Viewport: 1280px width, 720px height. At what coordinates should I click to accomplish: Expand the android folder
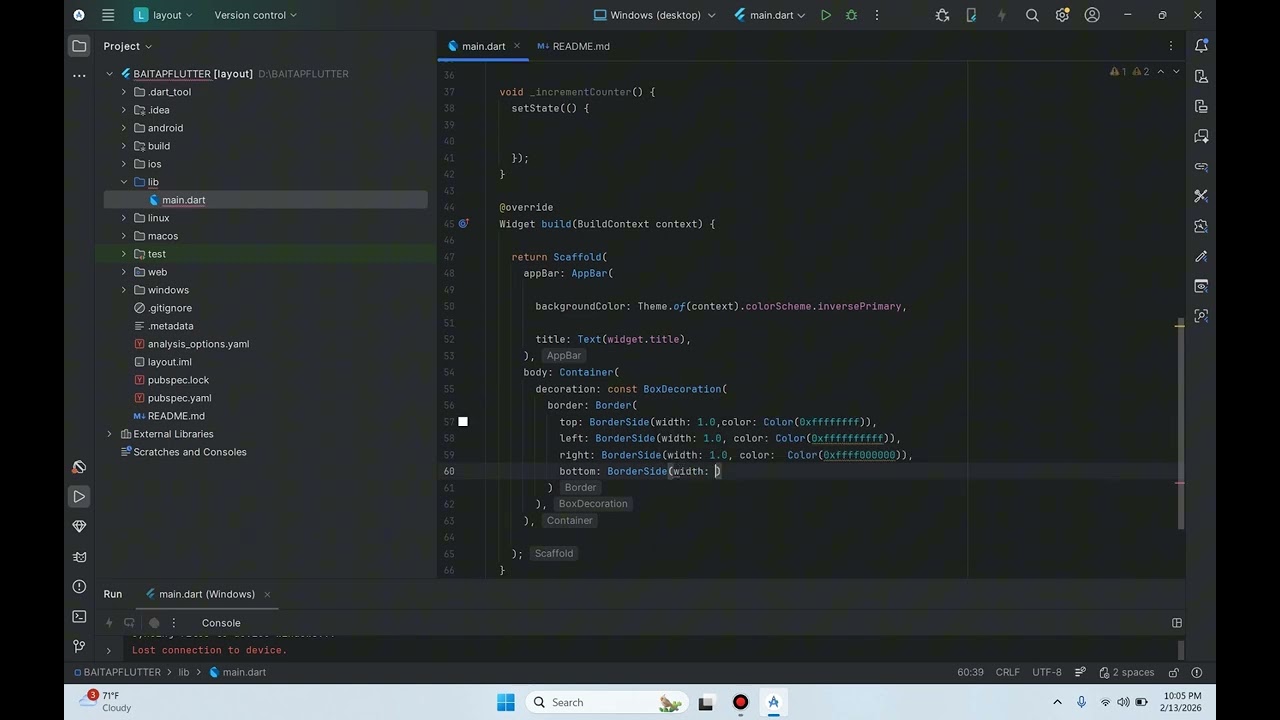(124, 128)
